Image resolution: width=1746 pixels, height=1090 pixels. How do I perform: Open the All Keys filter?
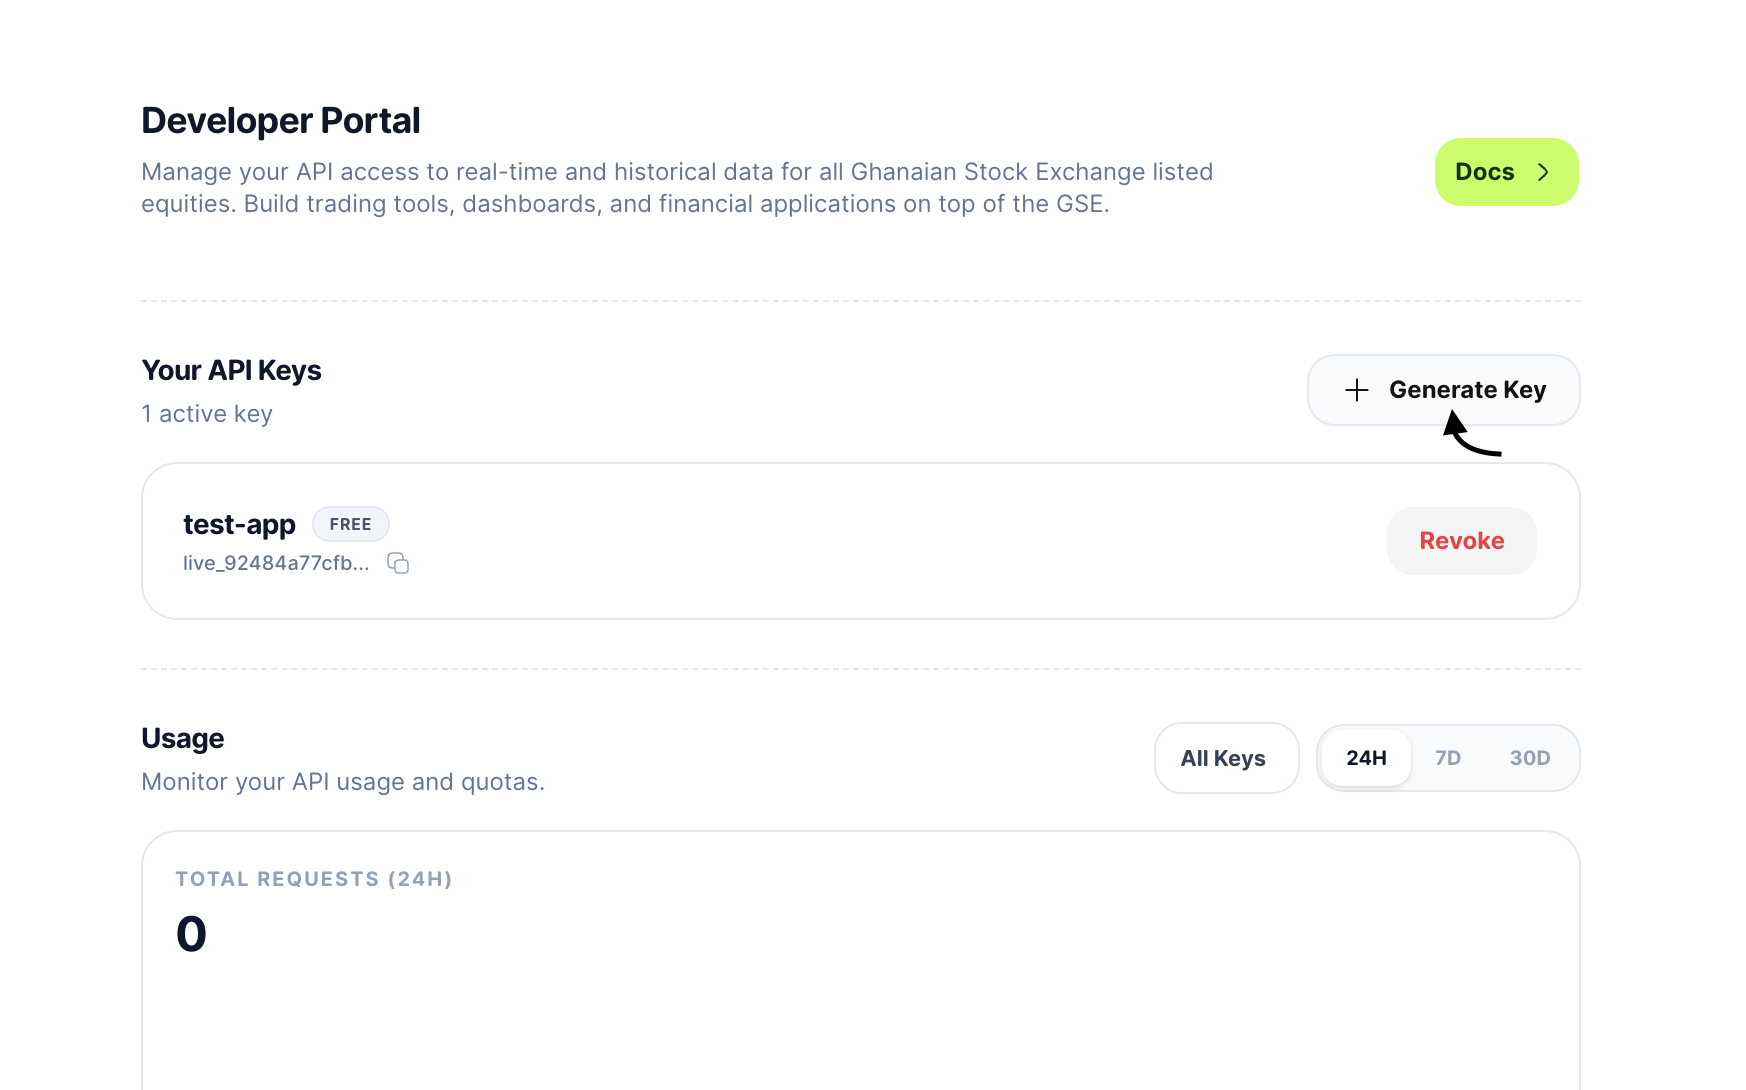(x=1225, y=758)
